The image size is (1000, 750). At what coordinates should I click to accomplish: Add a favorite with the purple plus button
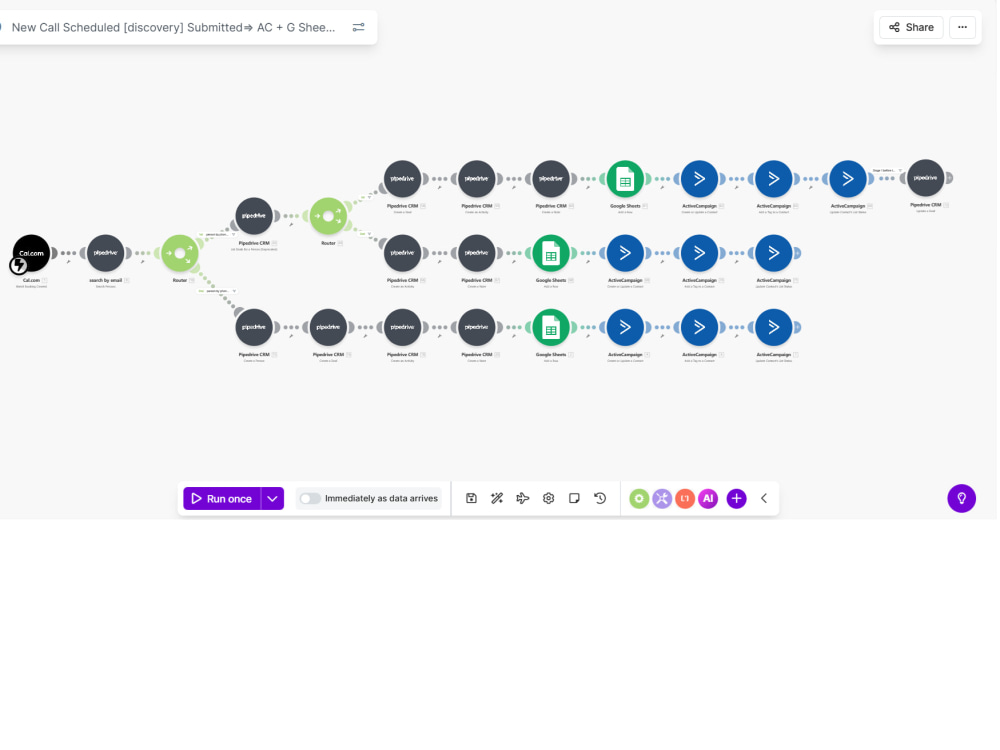737,498
